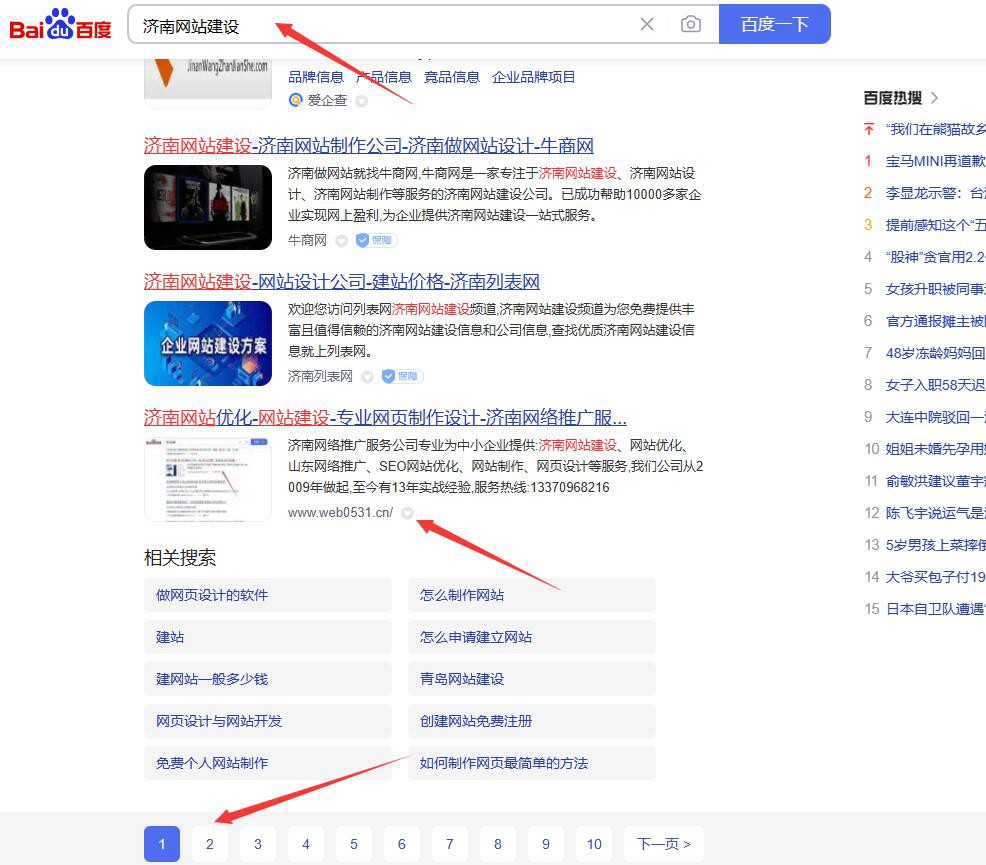Open hot search “股神”贪官用2.2
The image size is (986, 865).
936,257
